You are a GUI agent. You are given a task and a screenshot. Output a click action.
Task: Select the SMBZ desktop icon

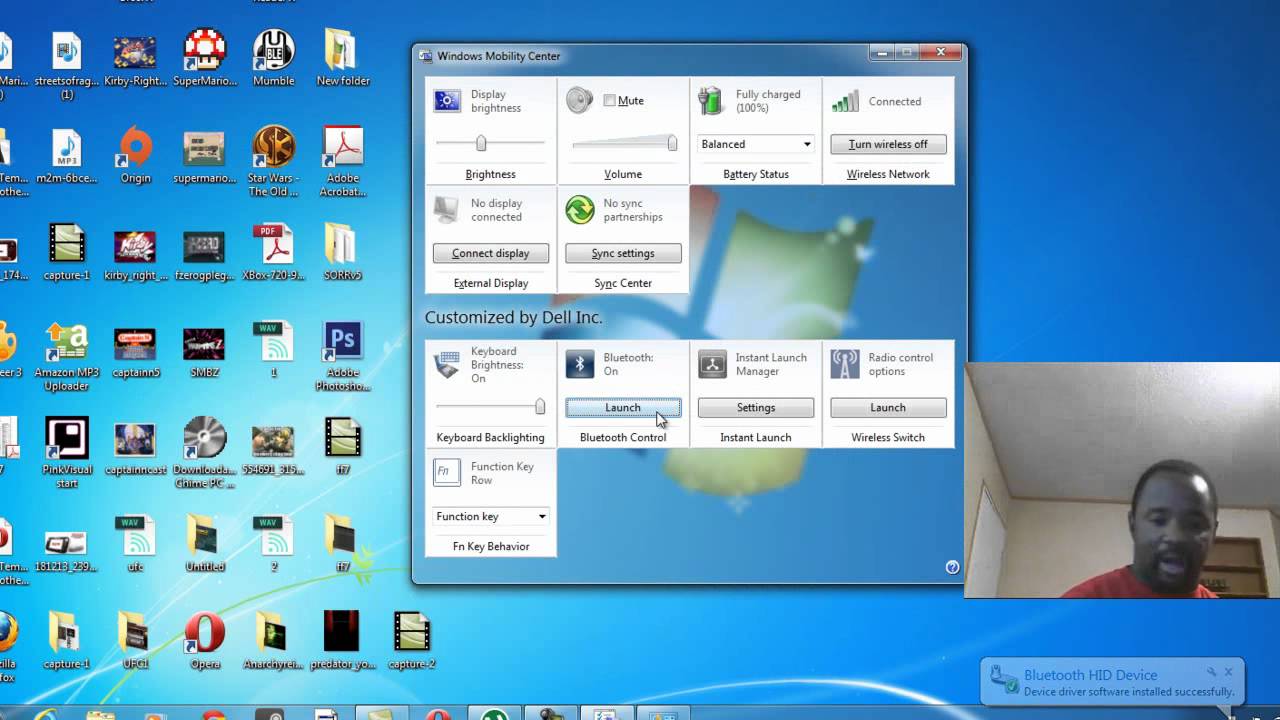204,350
